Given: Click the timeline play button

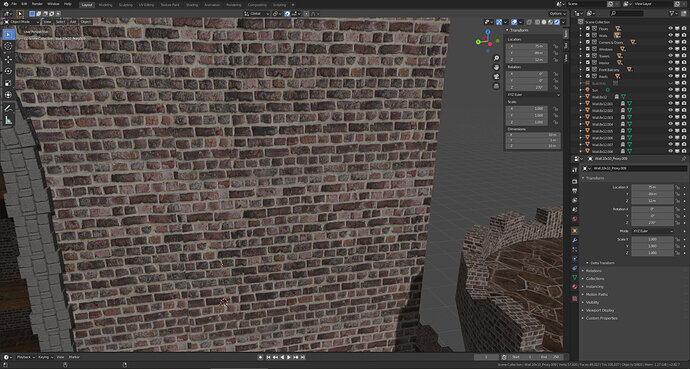Looking at the screenshot, I should (289, 358).
